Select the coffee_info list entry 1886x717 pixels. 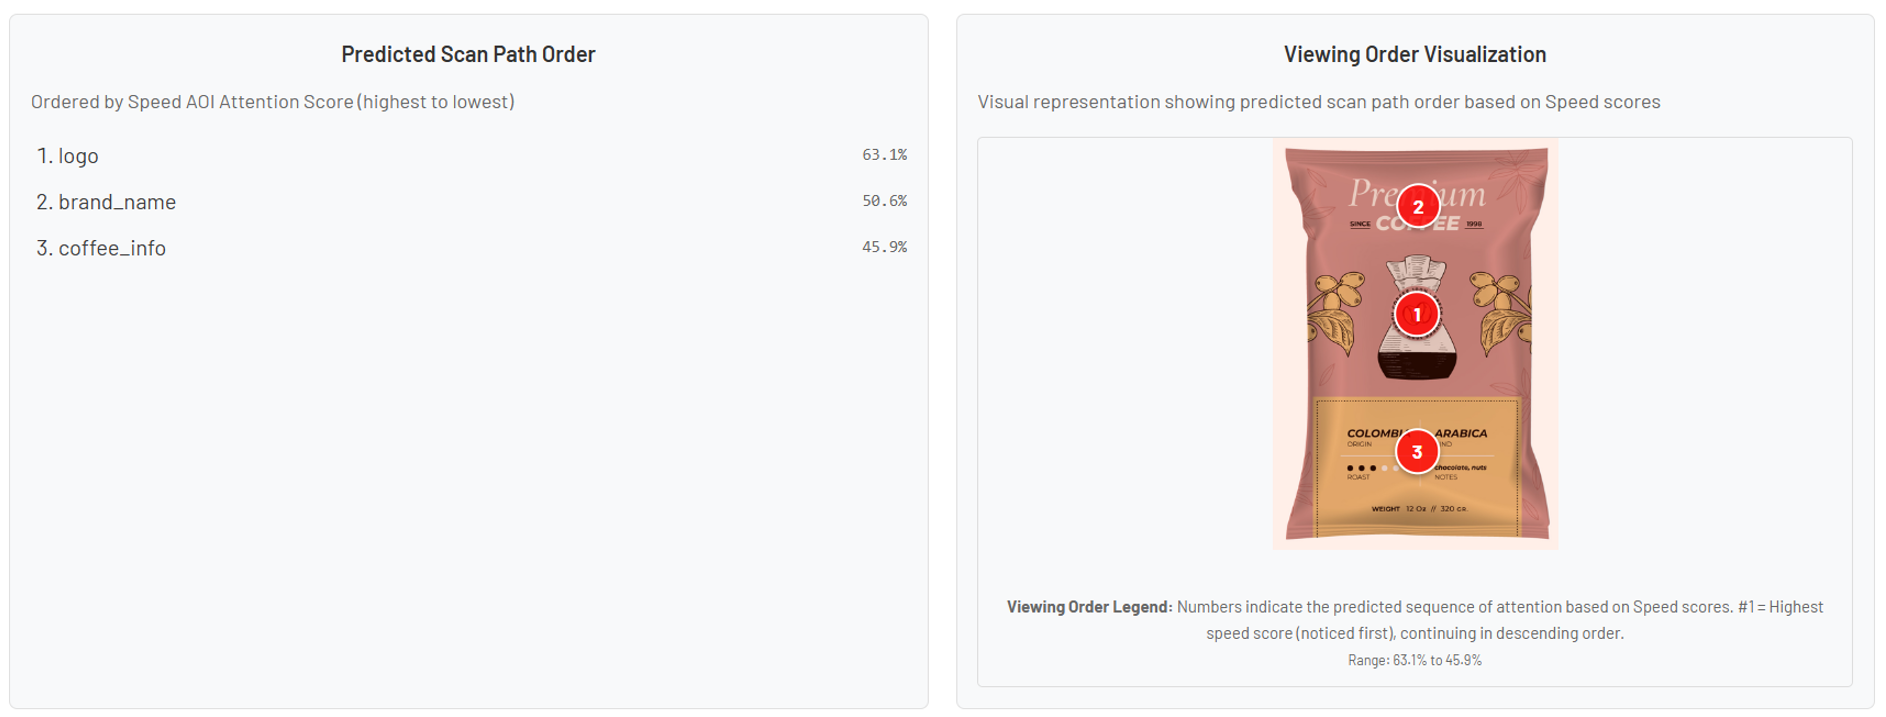471,247
